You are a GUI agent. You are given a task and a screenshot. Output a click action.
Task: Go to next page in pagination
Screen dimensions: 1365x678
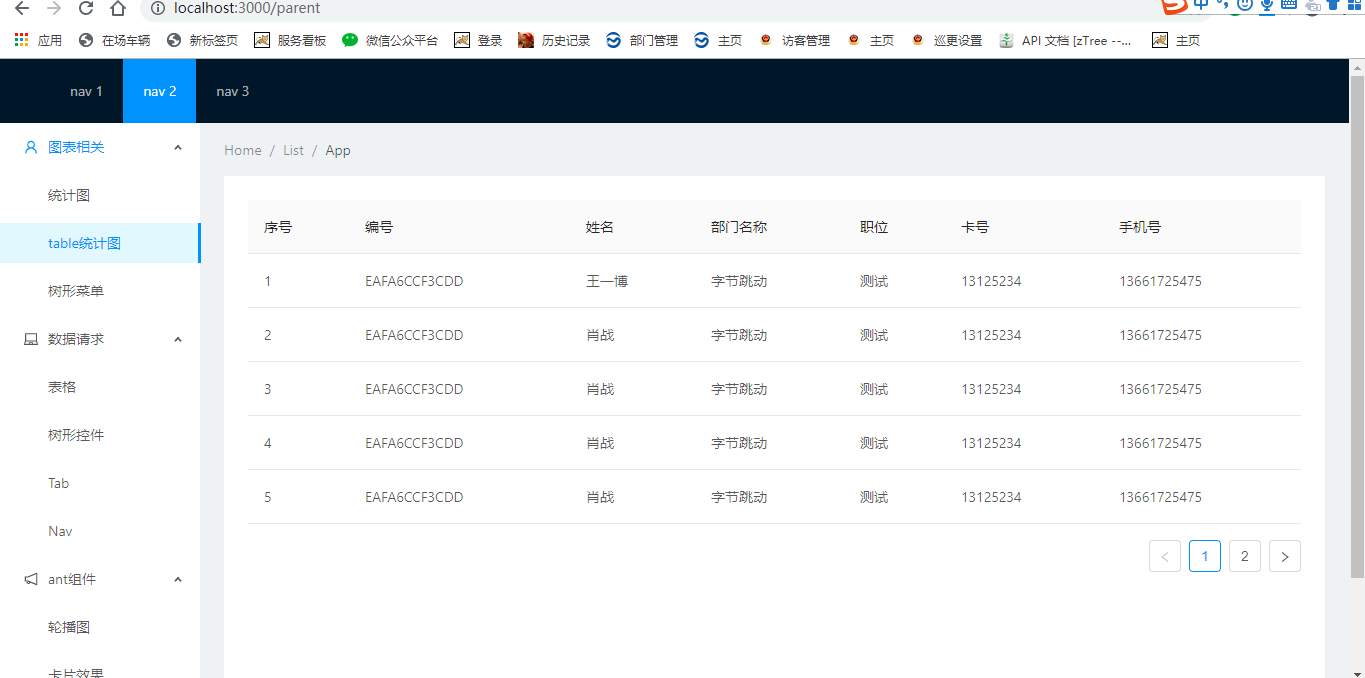tap(1285, 556)
